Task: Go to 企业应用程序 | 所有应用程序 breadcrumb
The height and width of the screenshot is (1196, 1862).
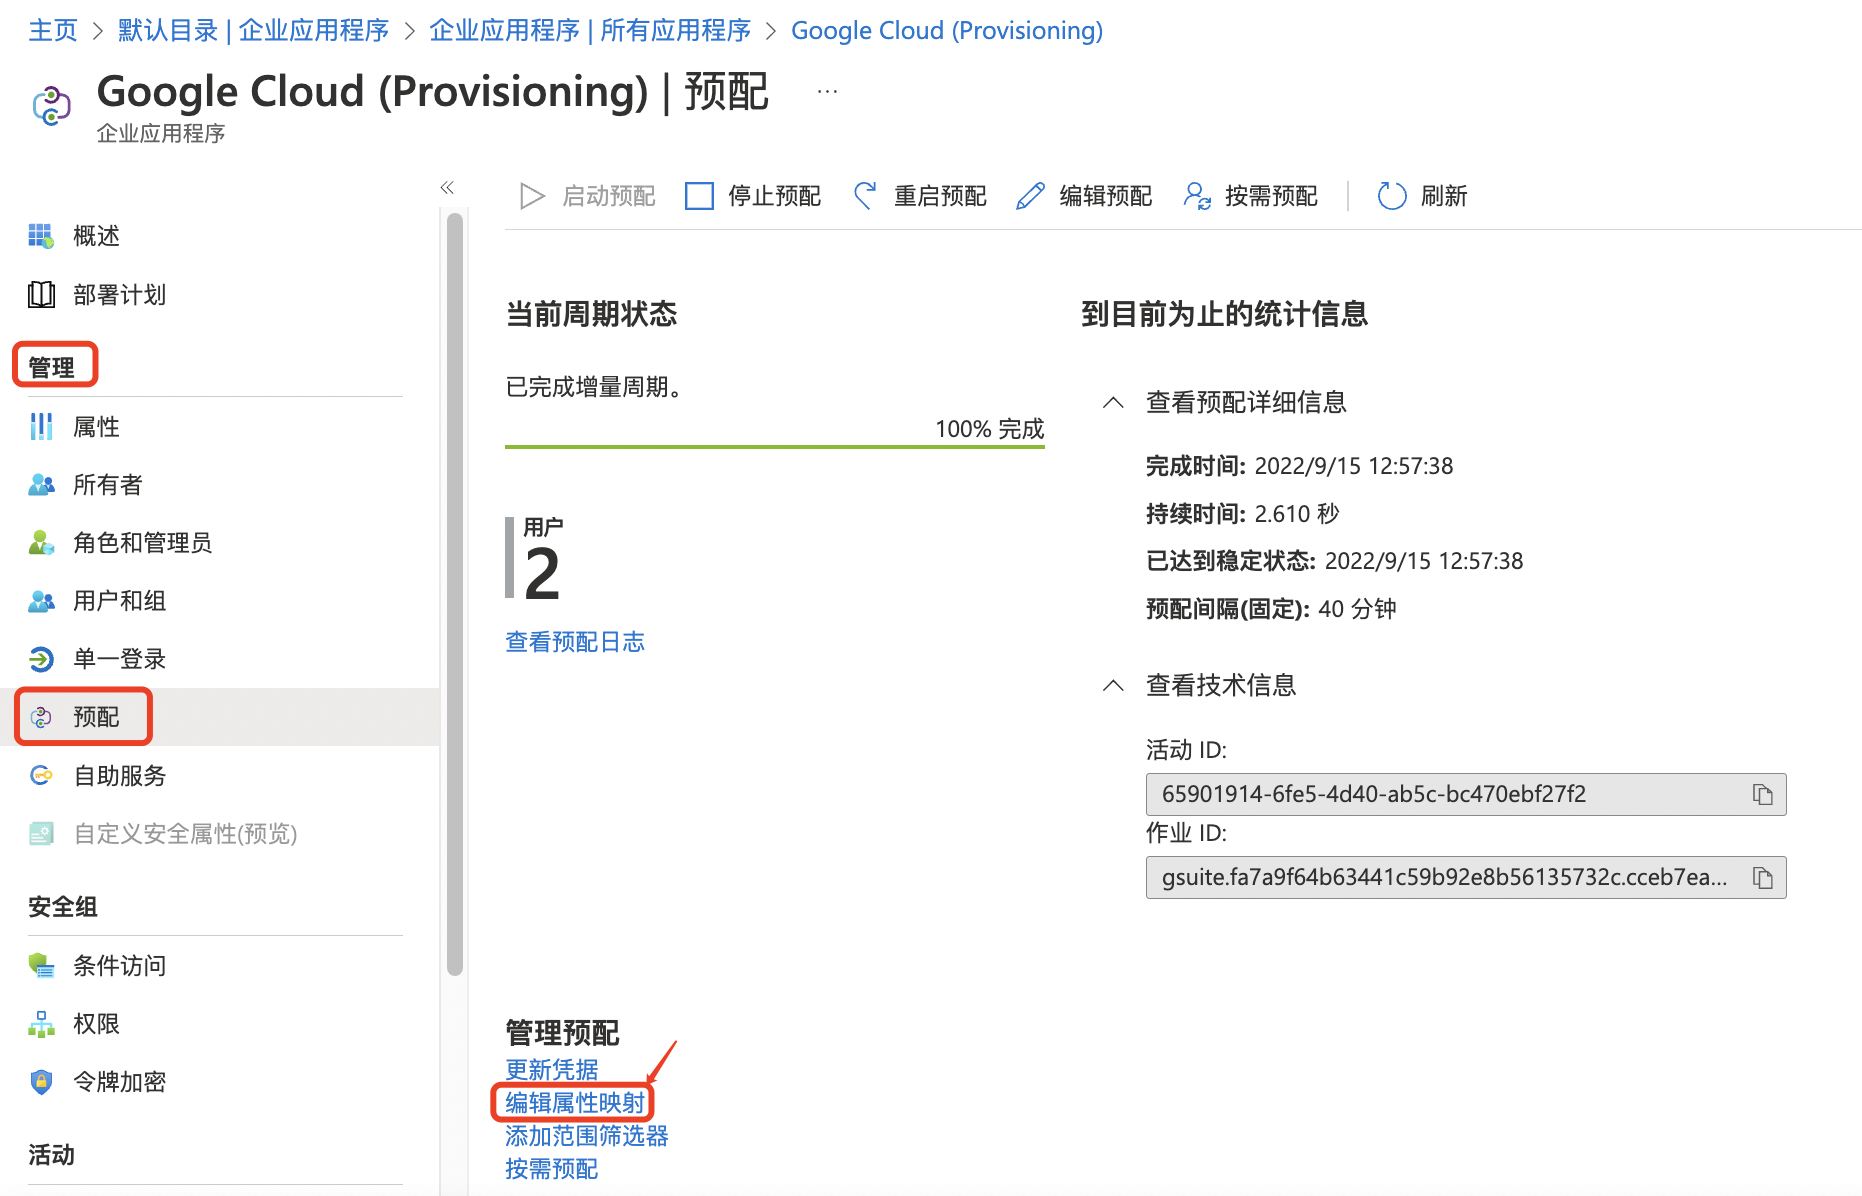Action: pyautogui.click(x=590, y=31)
